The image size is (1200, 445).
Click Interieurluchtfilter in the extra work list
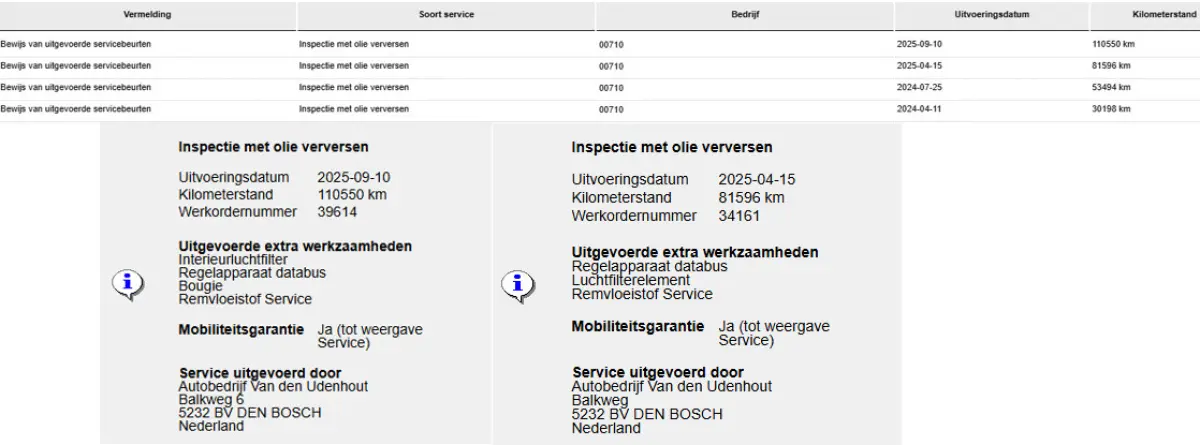233,259
